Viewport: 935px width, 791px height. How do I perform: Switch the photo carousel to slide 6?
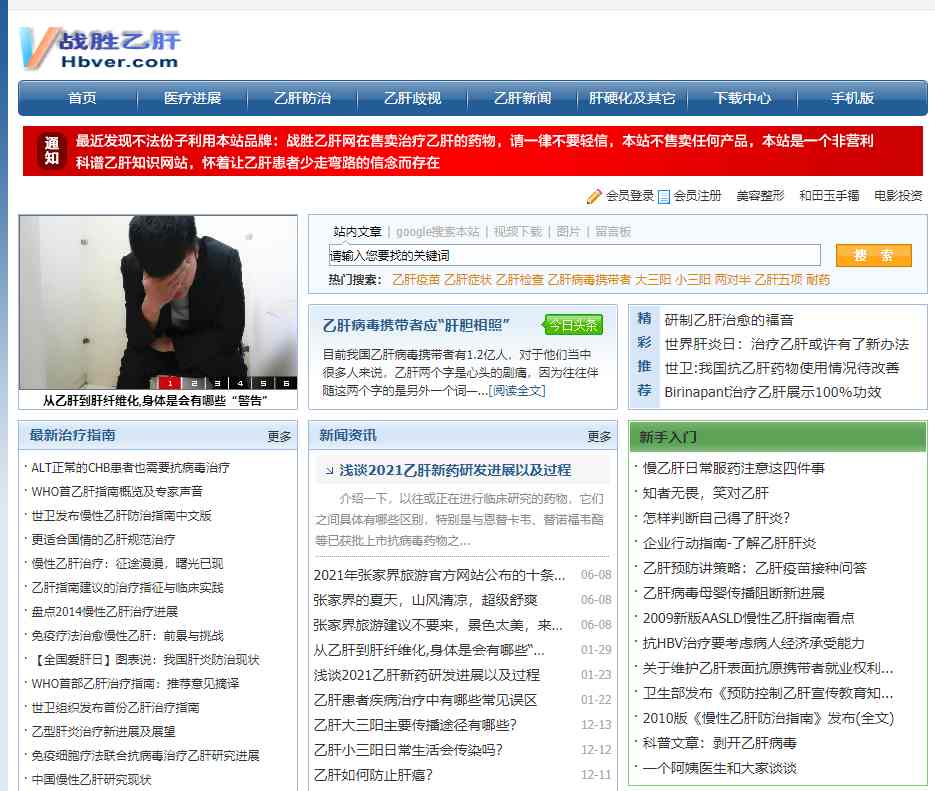click(x=286, y=382)
